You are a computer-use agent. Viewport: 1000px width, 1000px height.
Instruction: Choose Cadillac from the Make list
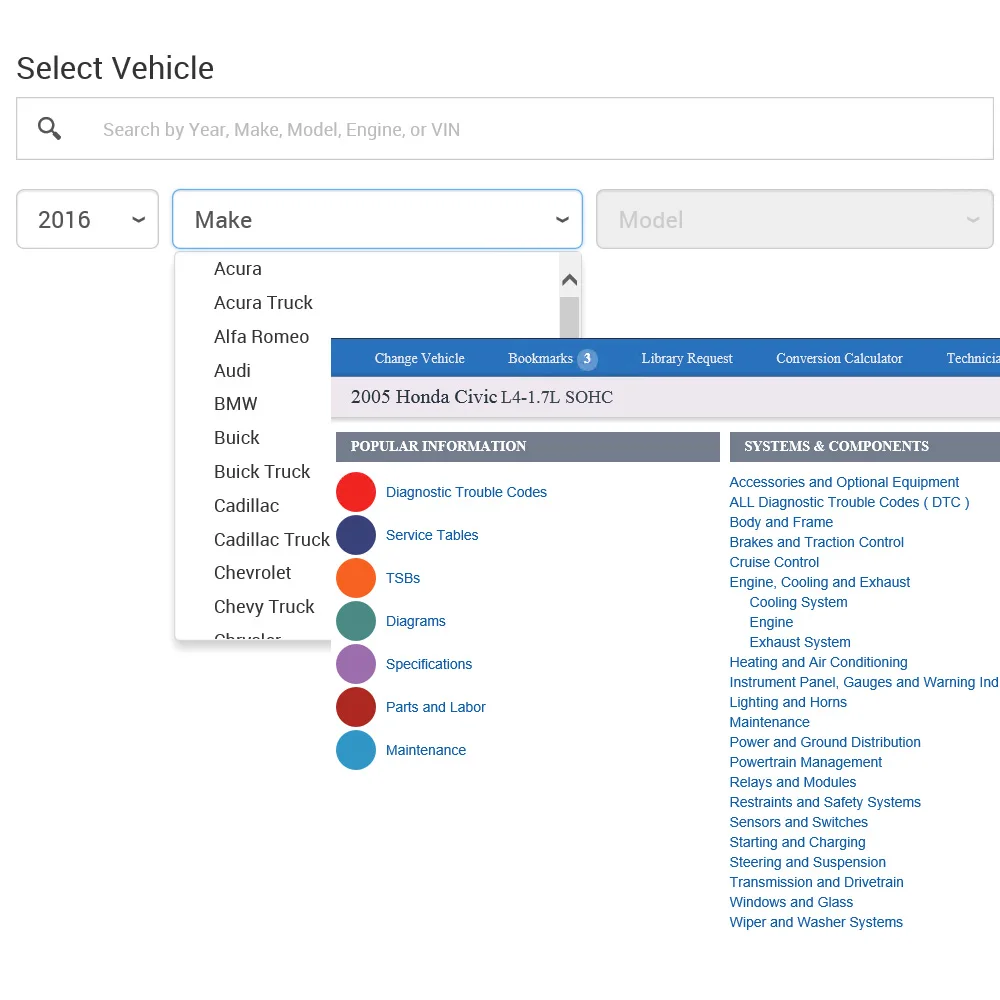[246, 506]
